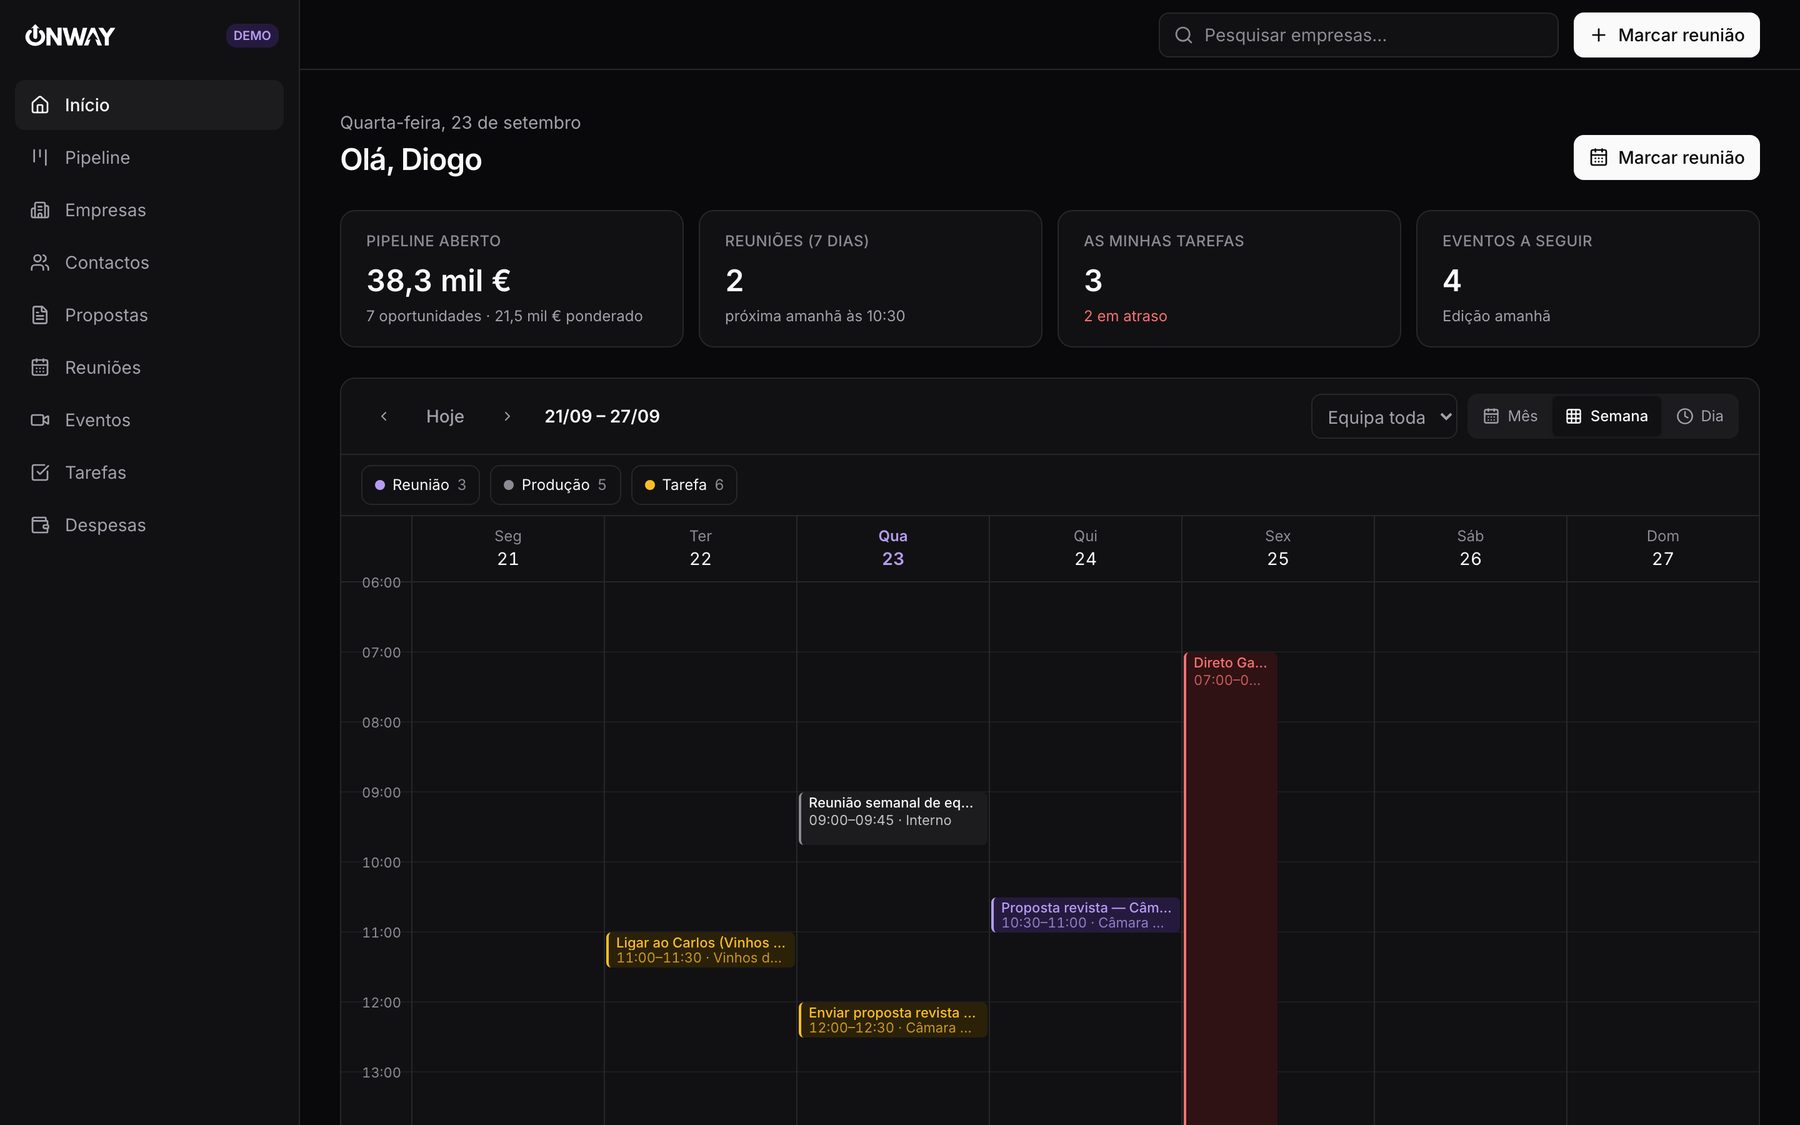Click the DEMO badge
The height and width of the screenshot is (1125, 1800).
click(252, 36)
